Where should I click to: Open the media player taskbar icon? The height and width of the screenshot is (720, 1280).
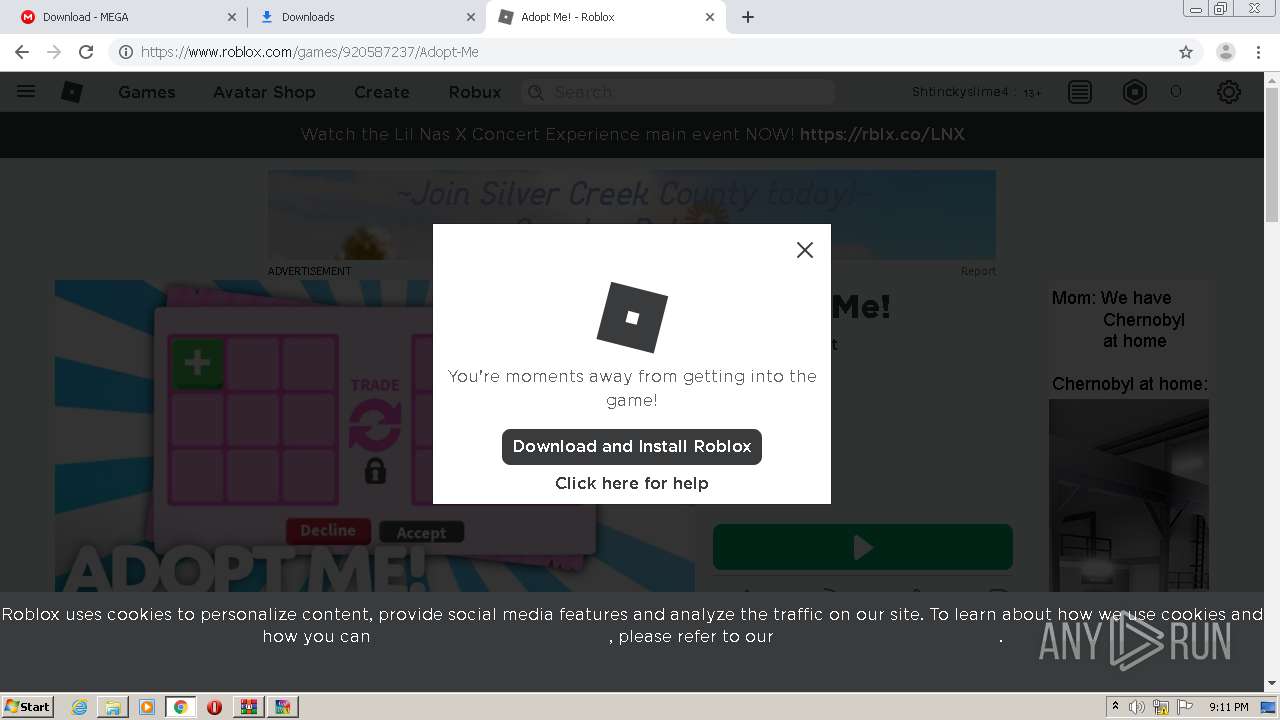coord(147,707)
